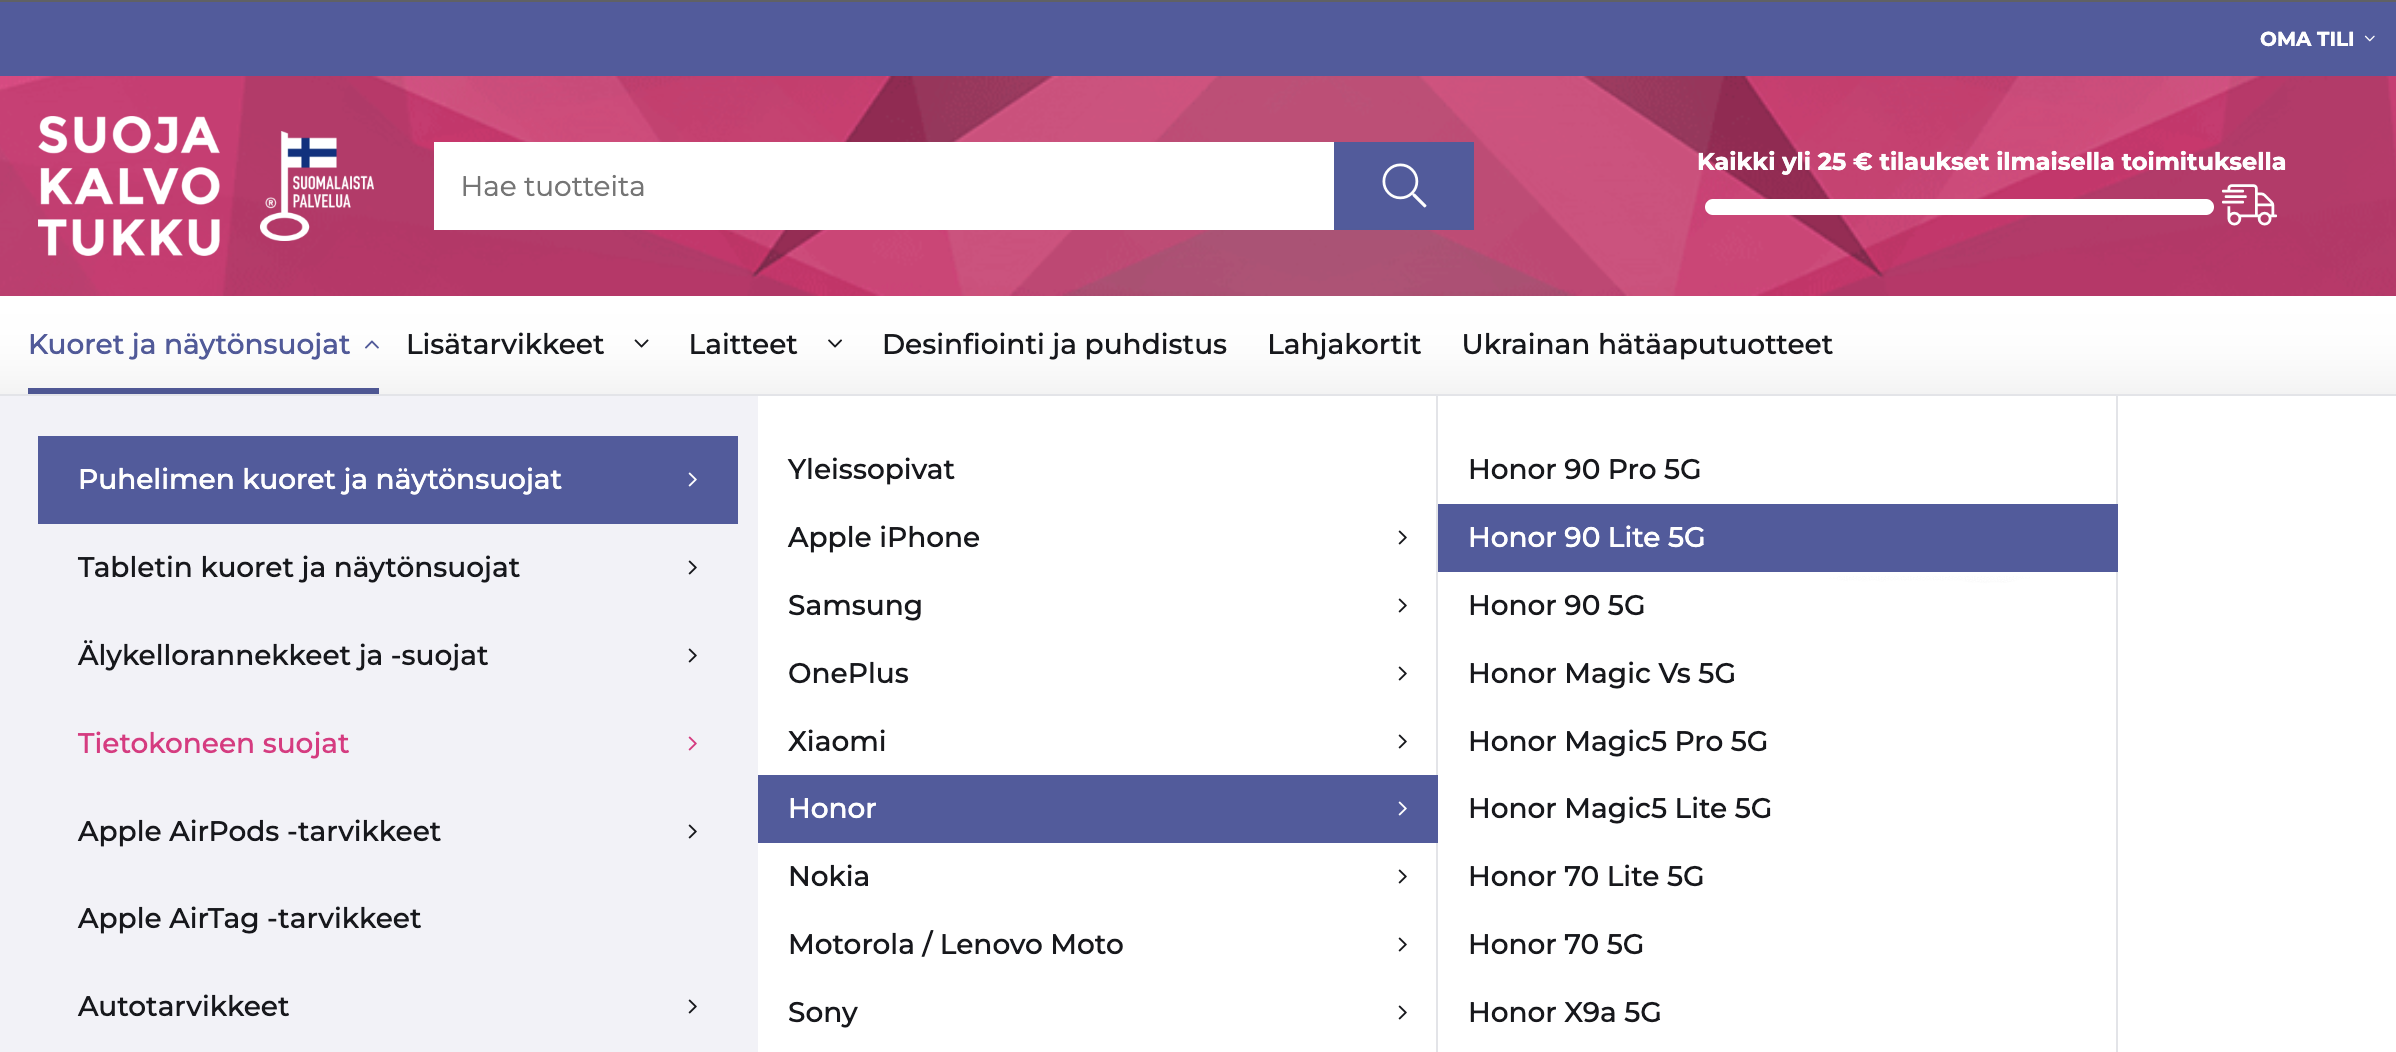Expand the Autotarvikkeet chevron
Image resolution: width=2396 pixels, height=1052 pixels.
coord(692,1007)
